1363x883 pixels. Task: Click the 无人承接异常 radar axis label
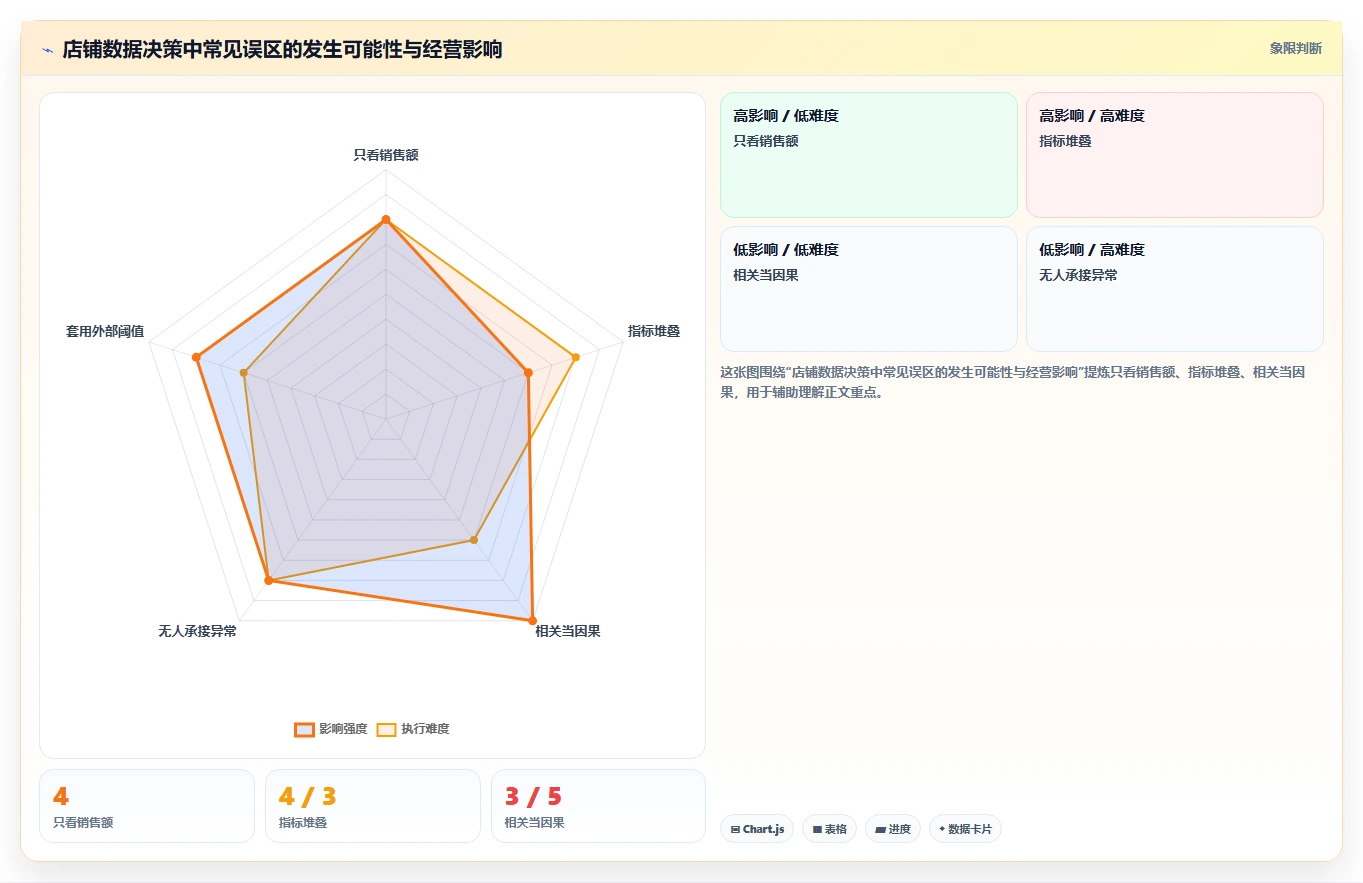coord(198,631)
